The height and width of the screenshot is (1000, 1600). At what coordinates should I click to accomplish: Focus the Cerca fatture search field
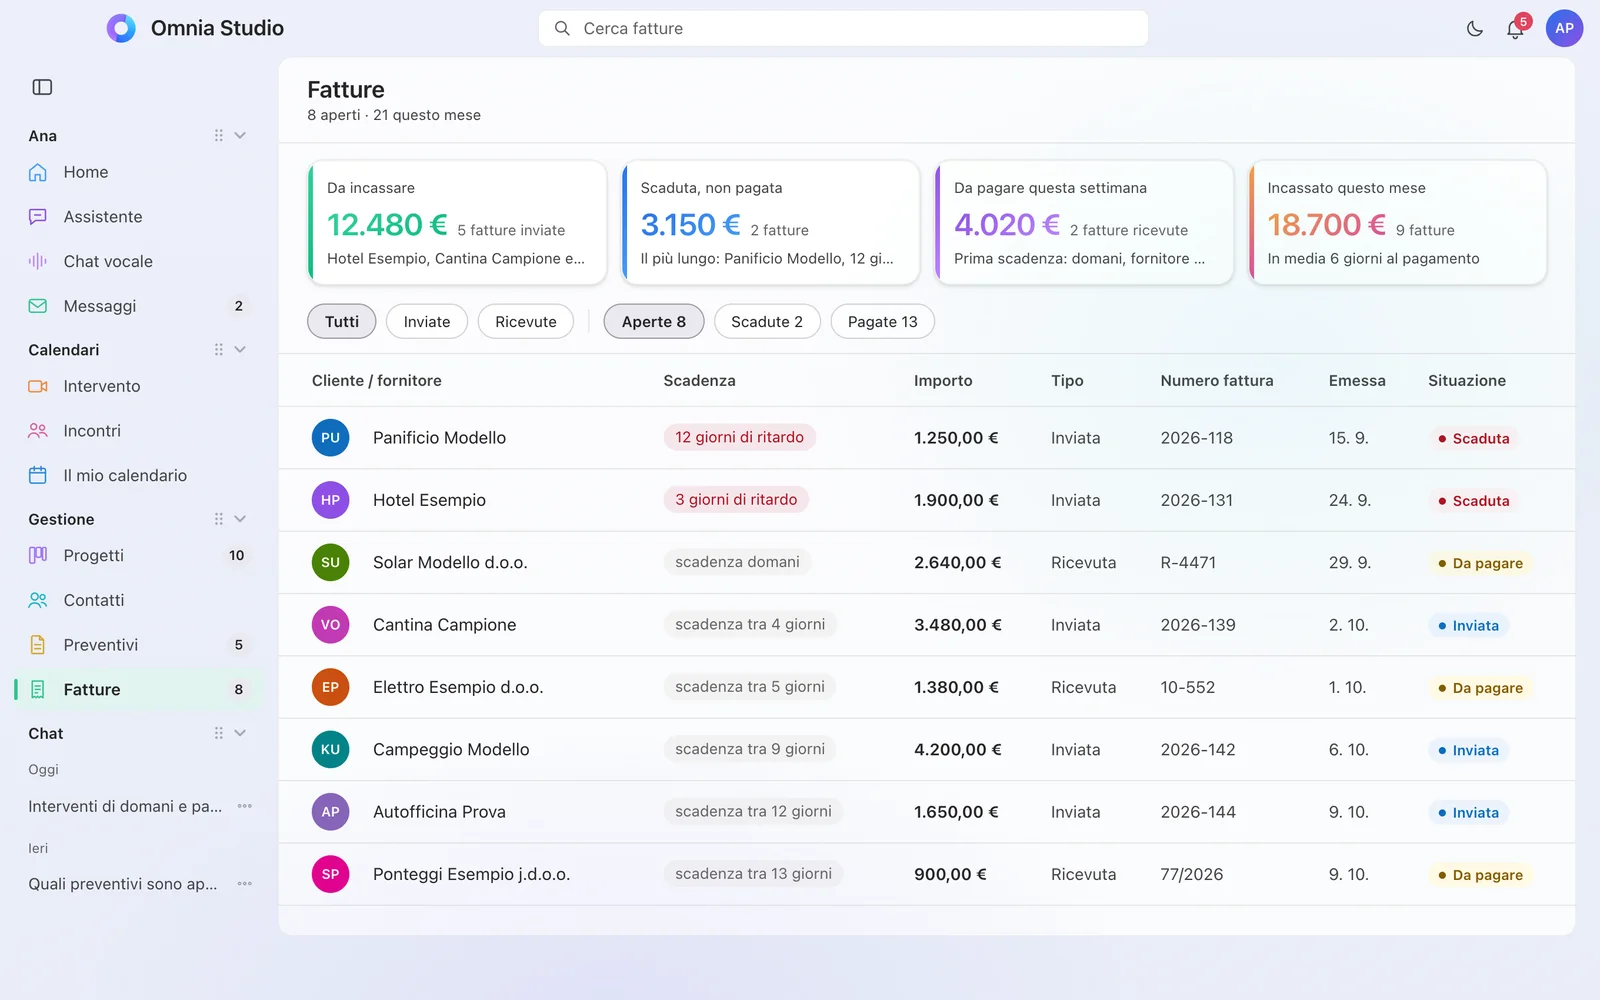tap(843, 28)
